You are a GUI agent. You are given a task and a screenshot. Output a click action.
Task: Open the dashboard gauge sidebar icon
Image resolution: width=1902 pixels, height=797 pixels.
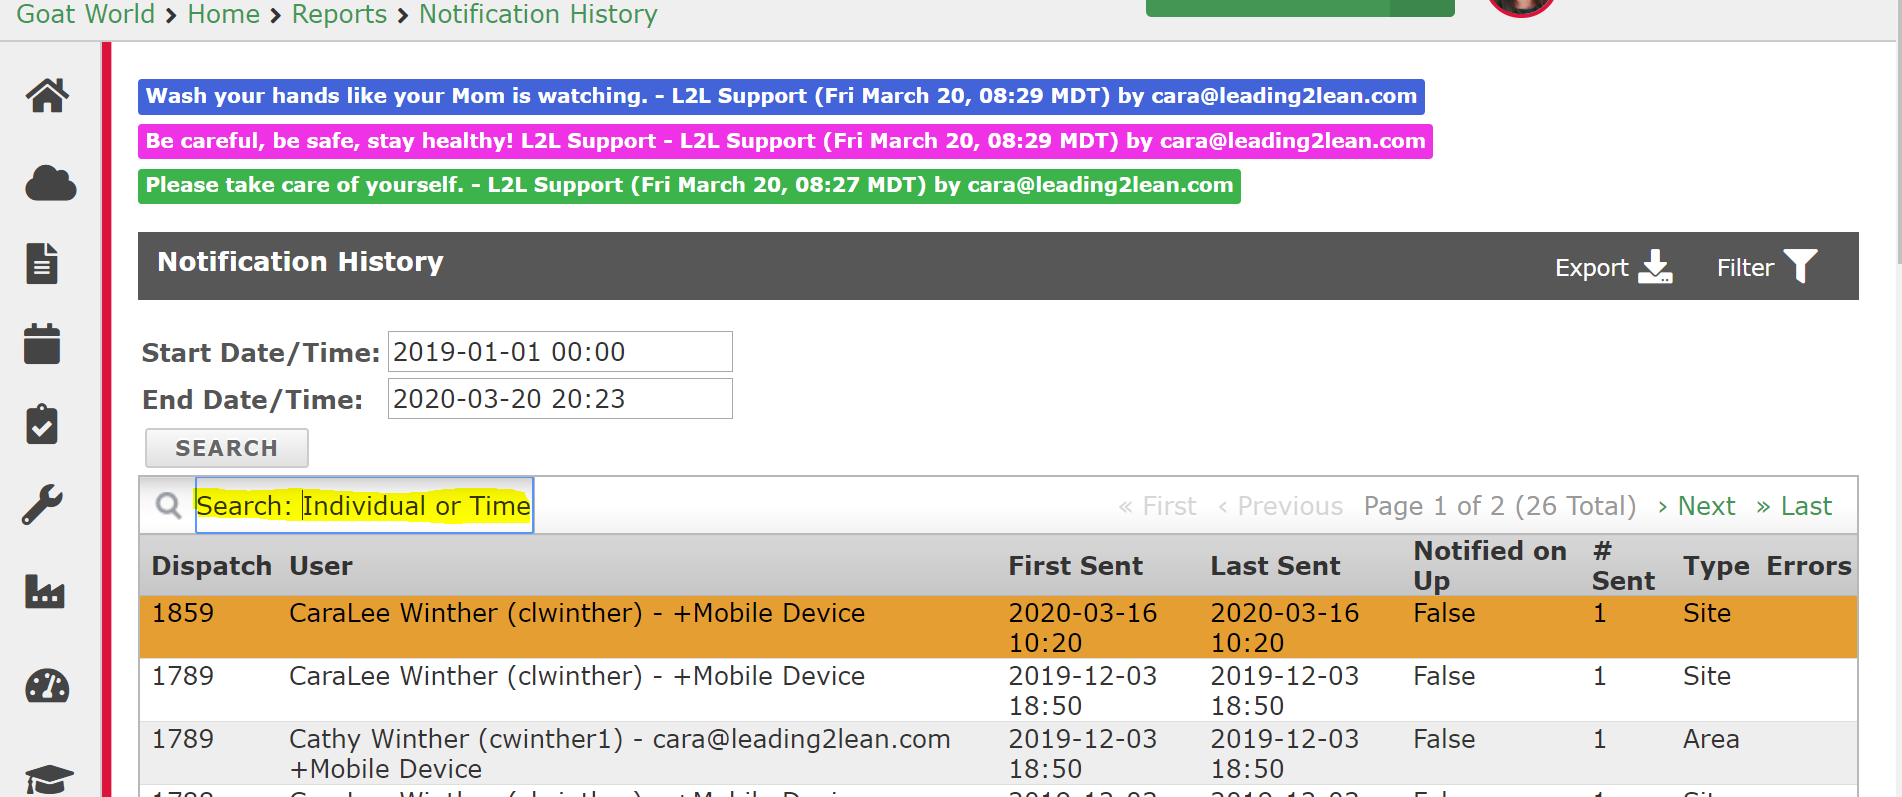(x=47, y=687)
